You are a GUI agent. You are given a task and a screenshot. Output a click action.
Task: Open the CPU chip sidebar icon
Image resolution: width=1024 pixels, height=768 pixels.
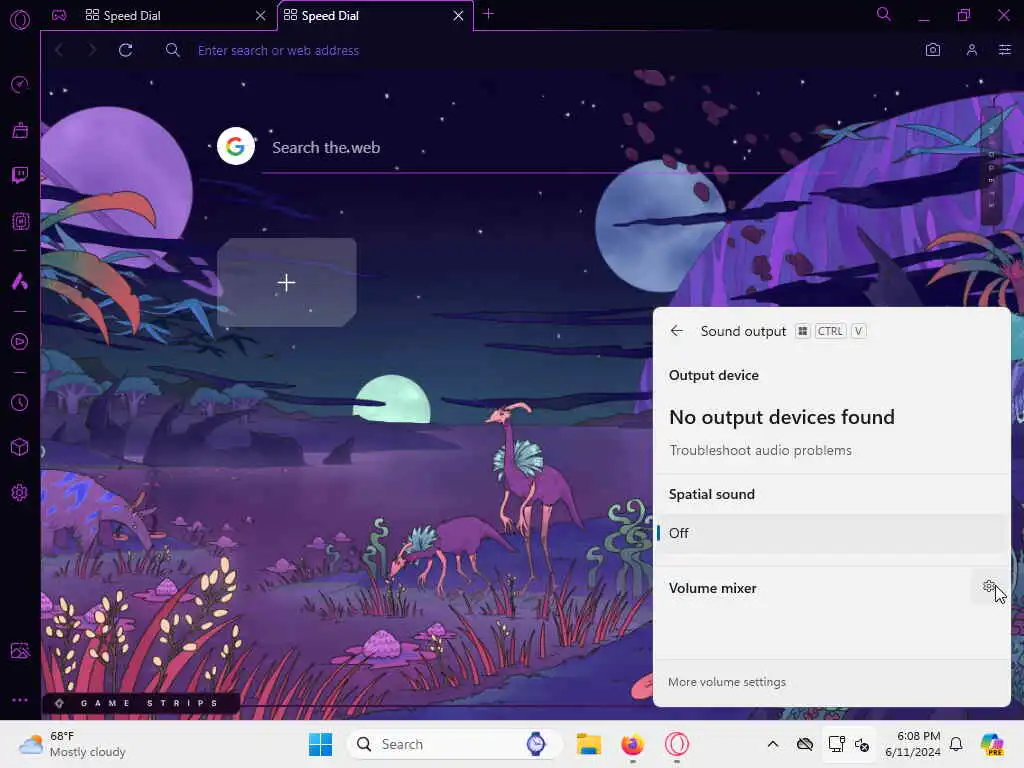pyautogui.click(x=20, y=221)
